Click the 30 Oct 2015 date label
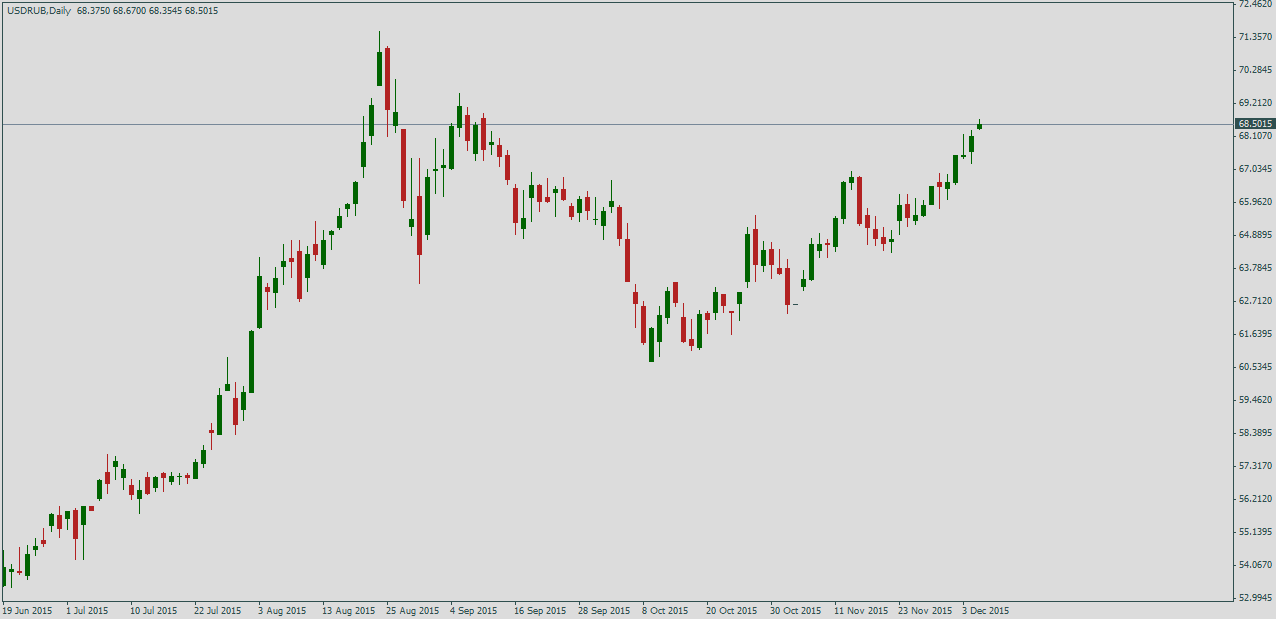 coord(796,610)
